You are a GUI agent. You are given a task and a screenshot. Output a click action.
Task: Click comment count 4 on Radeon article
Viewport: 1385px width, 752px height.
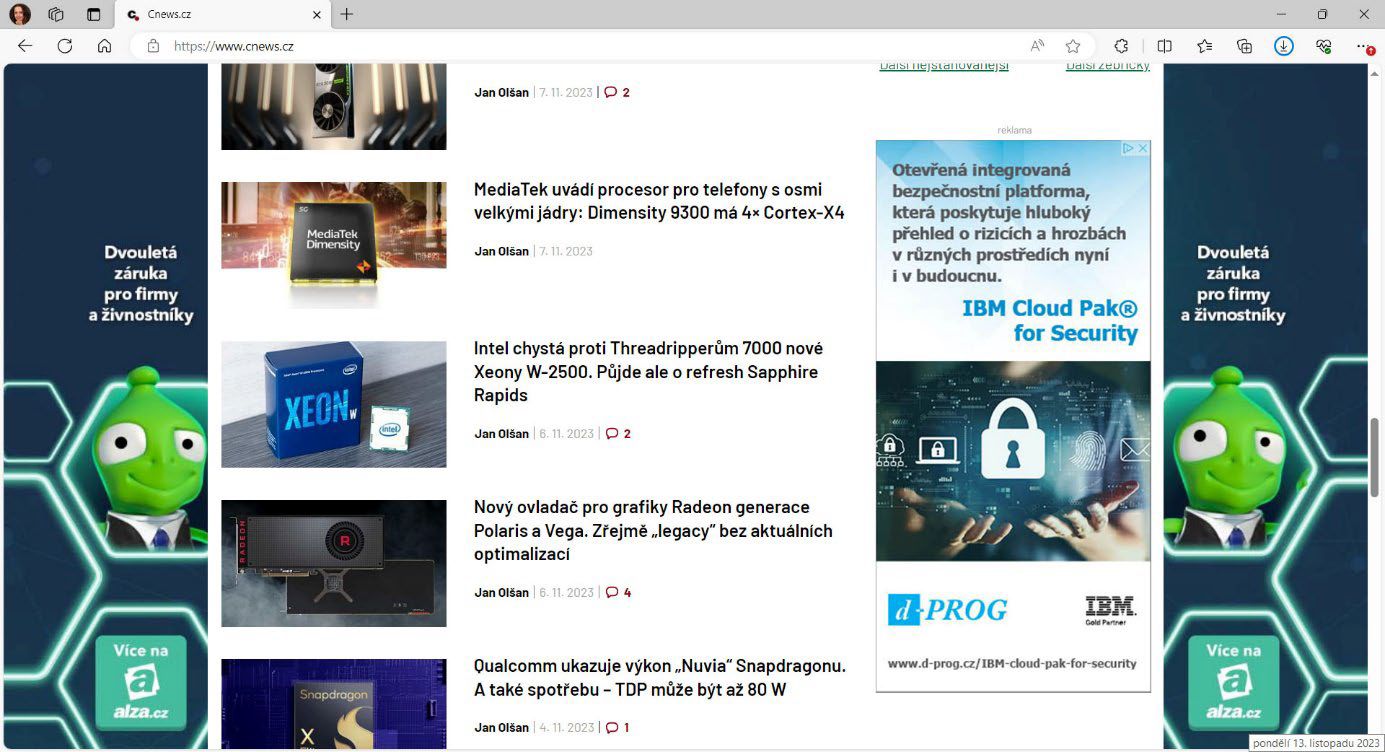pos(627,593)
